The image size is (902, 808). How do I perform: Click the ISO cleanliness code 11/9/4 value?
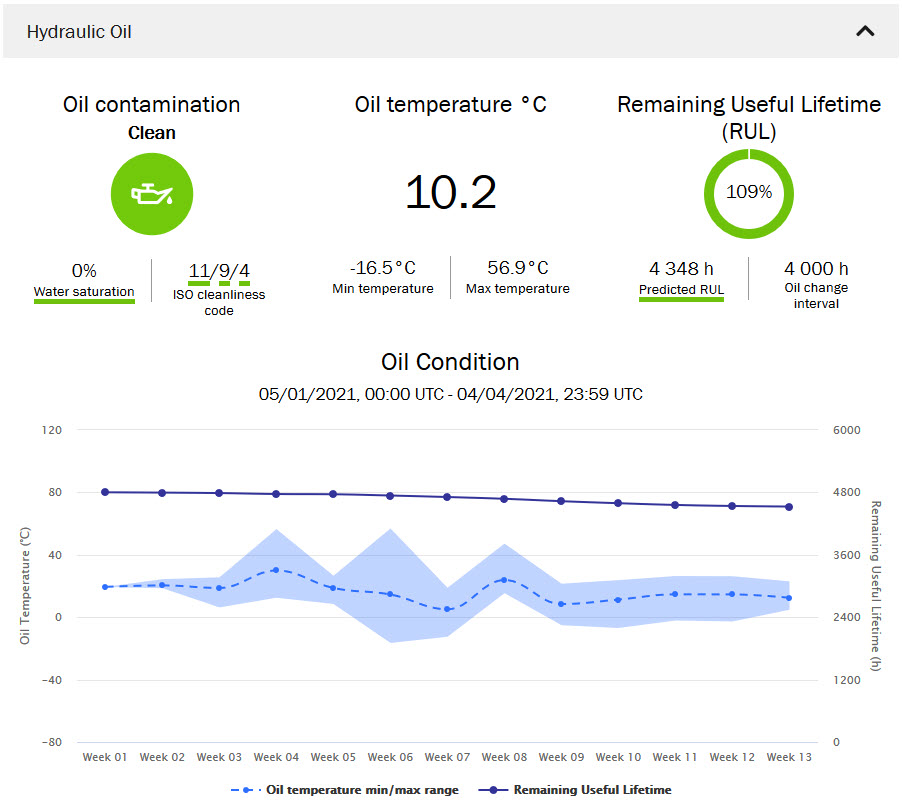tap(219, 270)
